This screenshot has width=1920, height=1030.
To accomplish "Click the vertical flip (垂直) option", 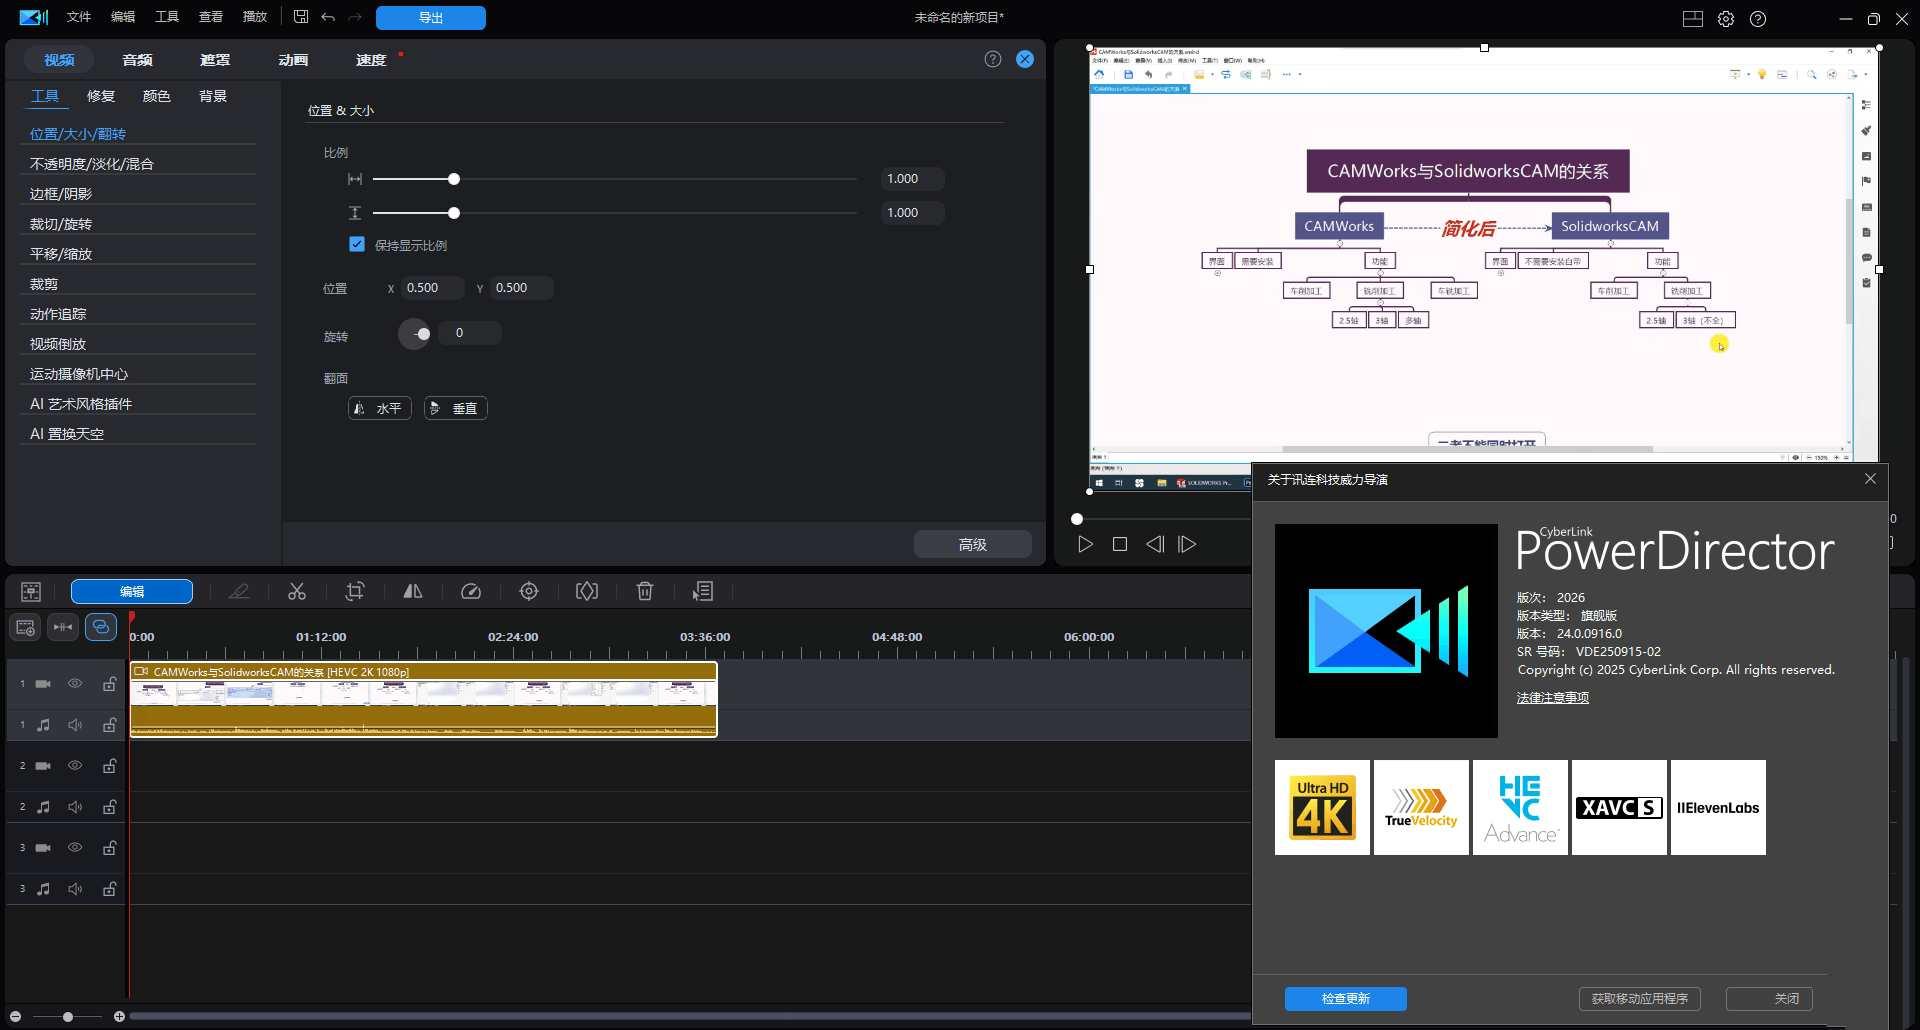I will pos(455,408).
